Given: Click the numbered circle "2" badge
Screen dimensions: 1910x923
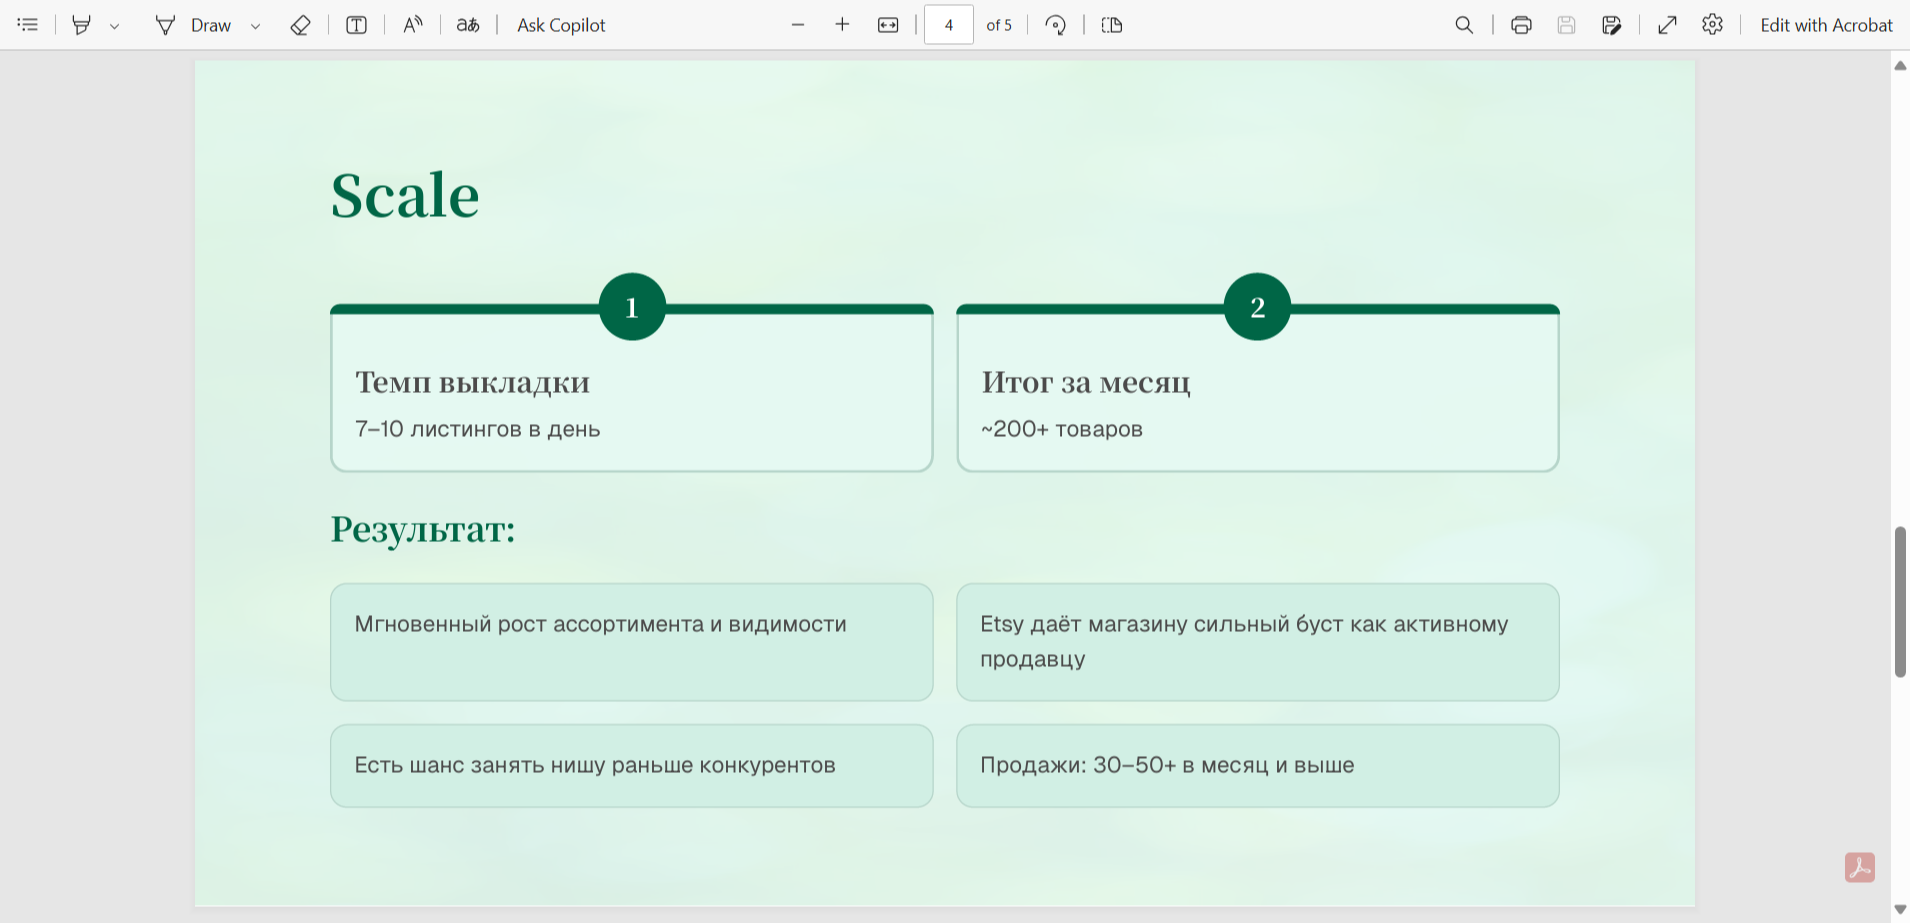Looking at the screenshot, I should point(1258,307).
